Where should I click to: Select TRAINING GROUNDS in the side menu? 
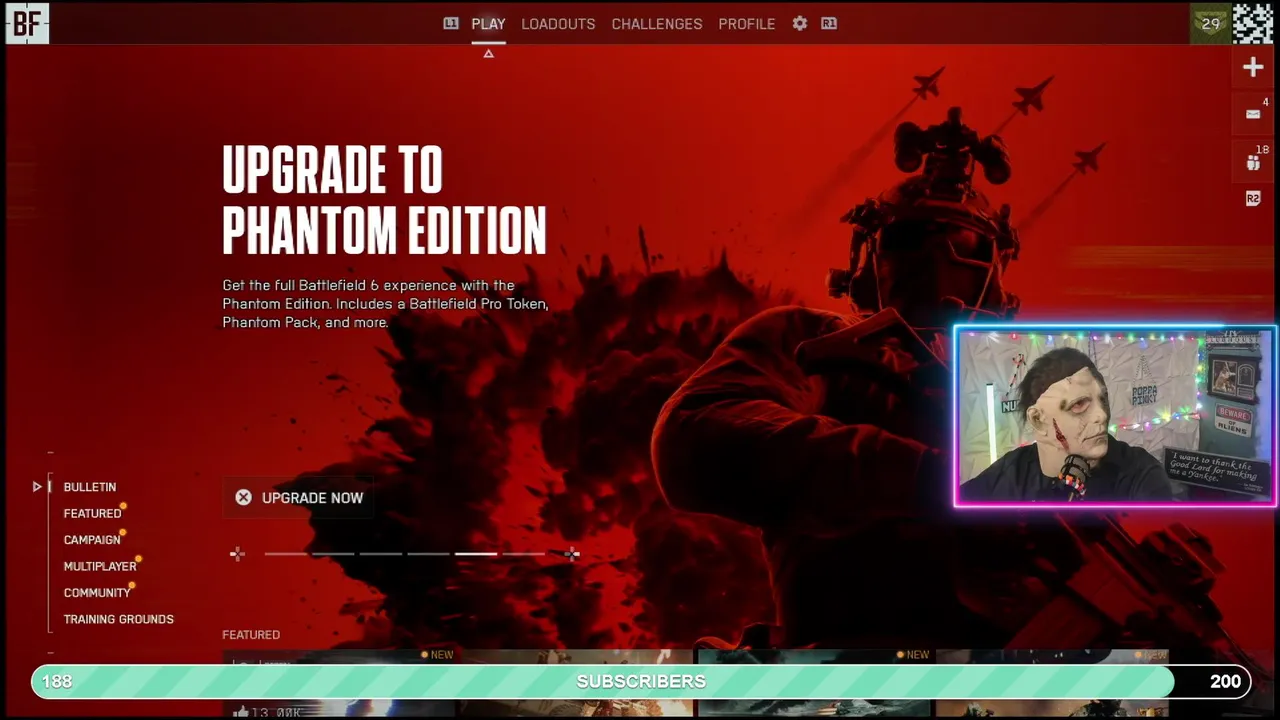pyautogui.click(x=119, y=620)
